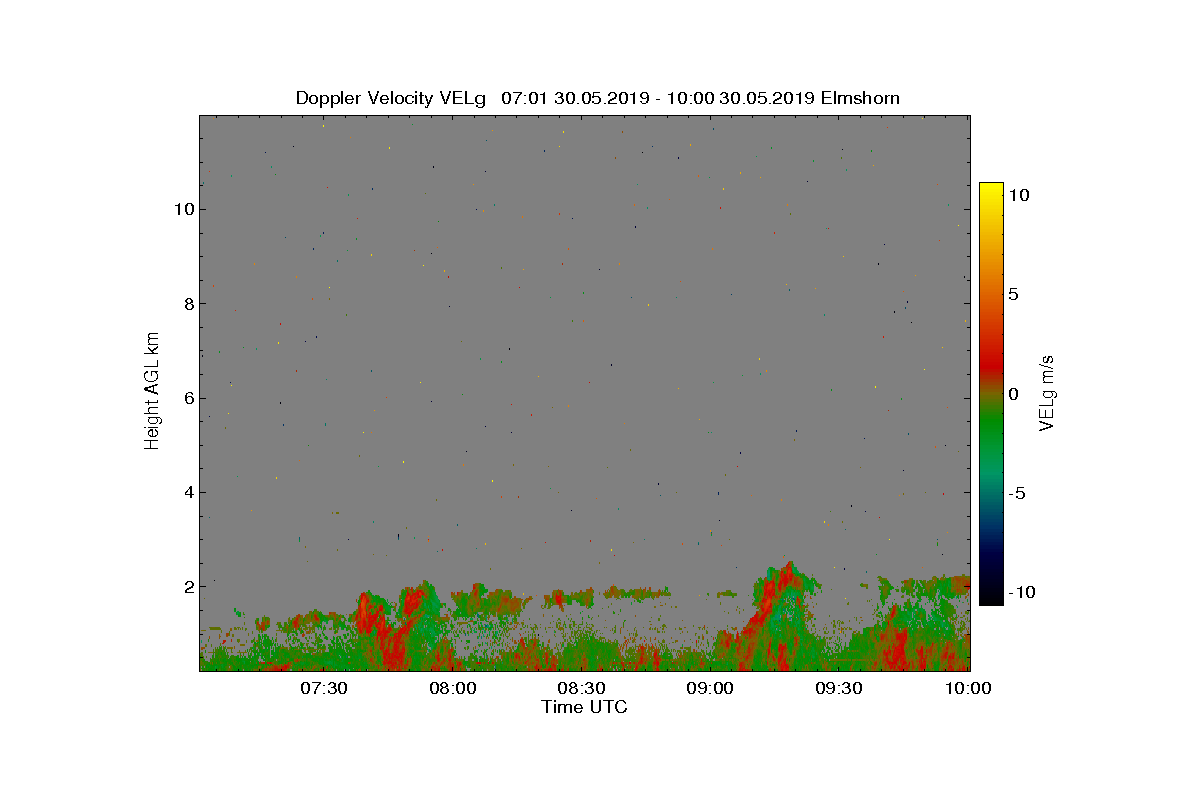Click the '08:30' time tick label
The width and height of the screenshot is (1200, 800).
(x=582, y=688)
